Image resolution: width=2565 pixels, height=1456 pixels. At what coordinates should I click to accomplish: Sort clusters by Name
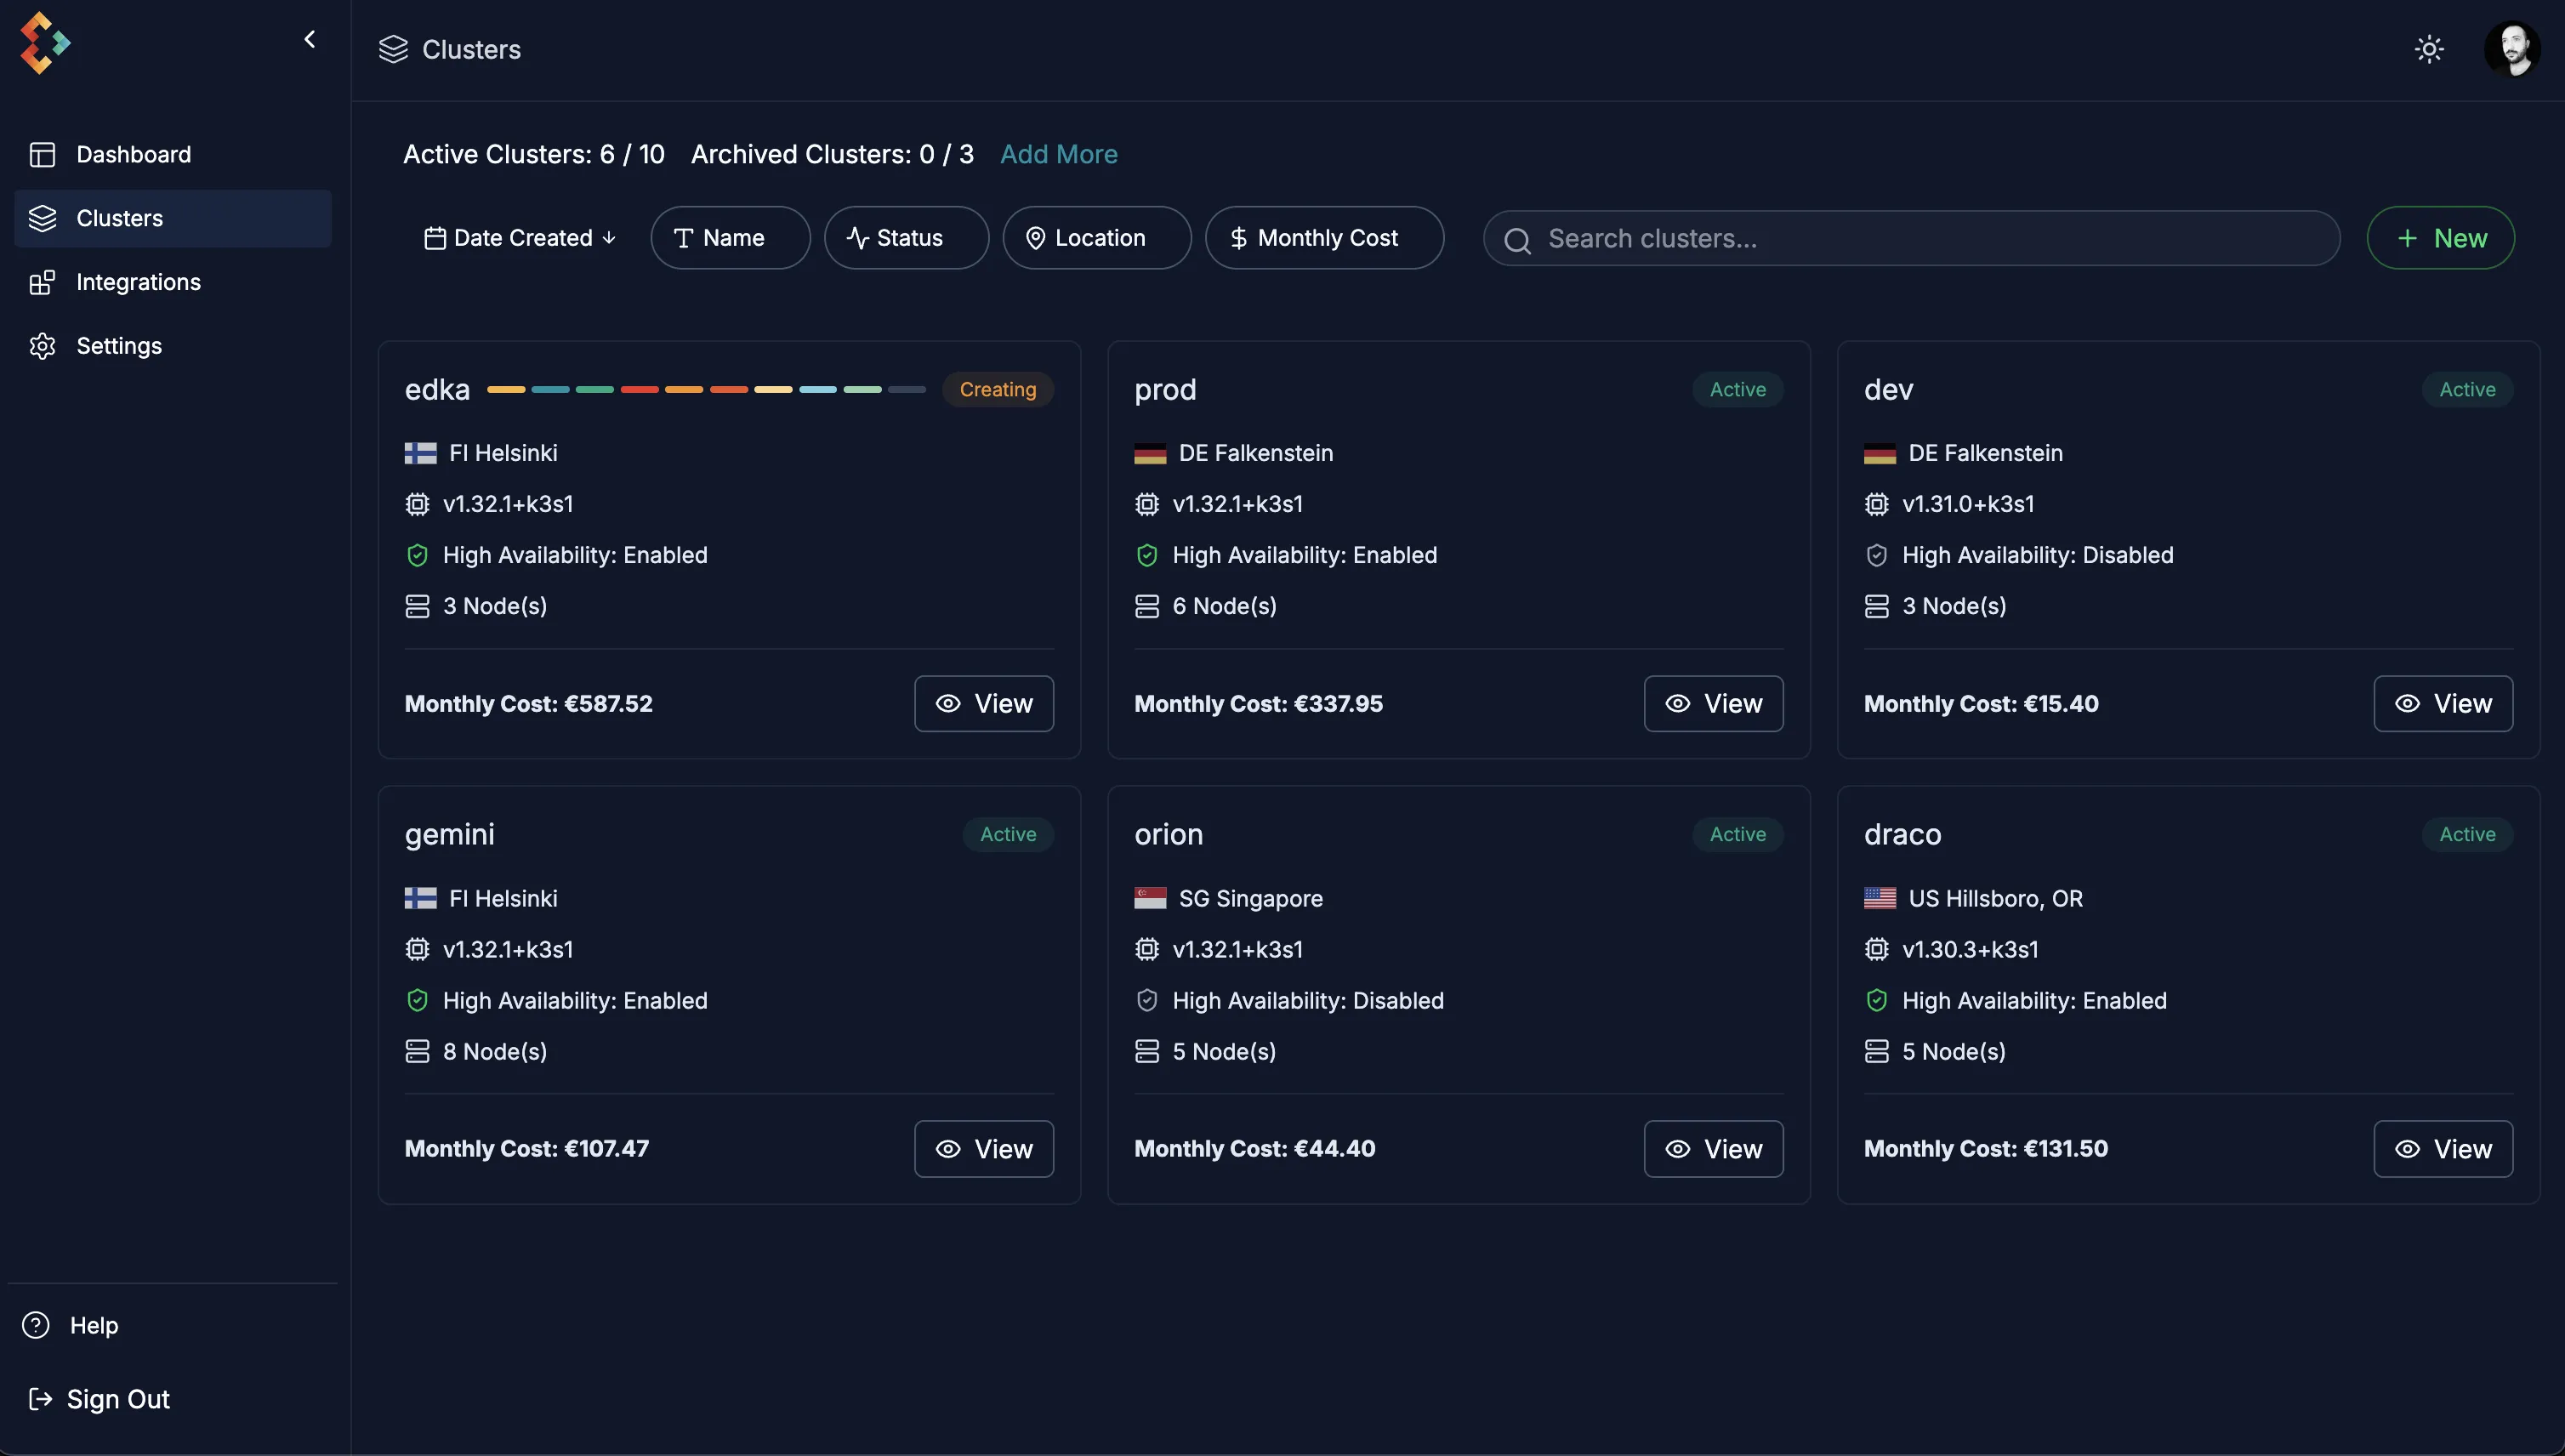pyautogui.click(x=730, y=238)
